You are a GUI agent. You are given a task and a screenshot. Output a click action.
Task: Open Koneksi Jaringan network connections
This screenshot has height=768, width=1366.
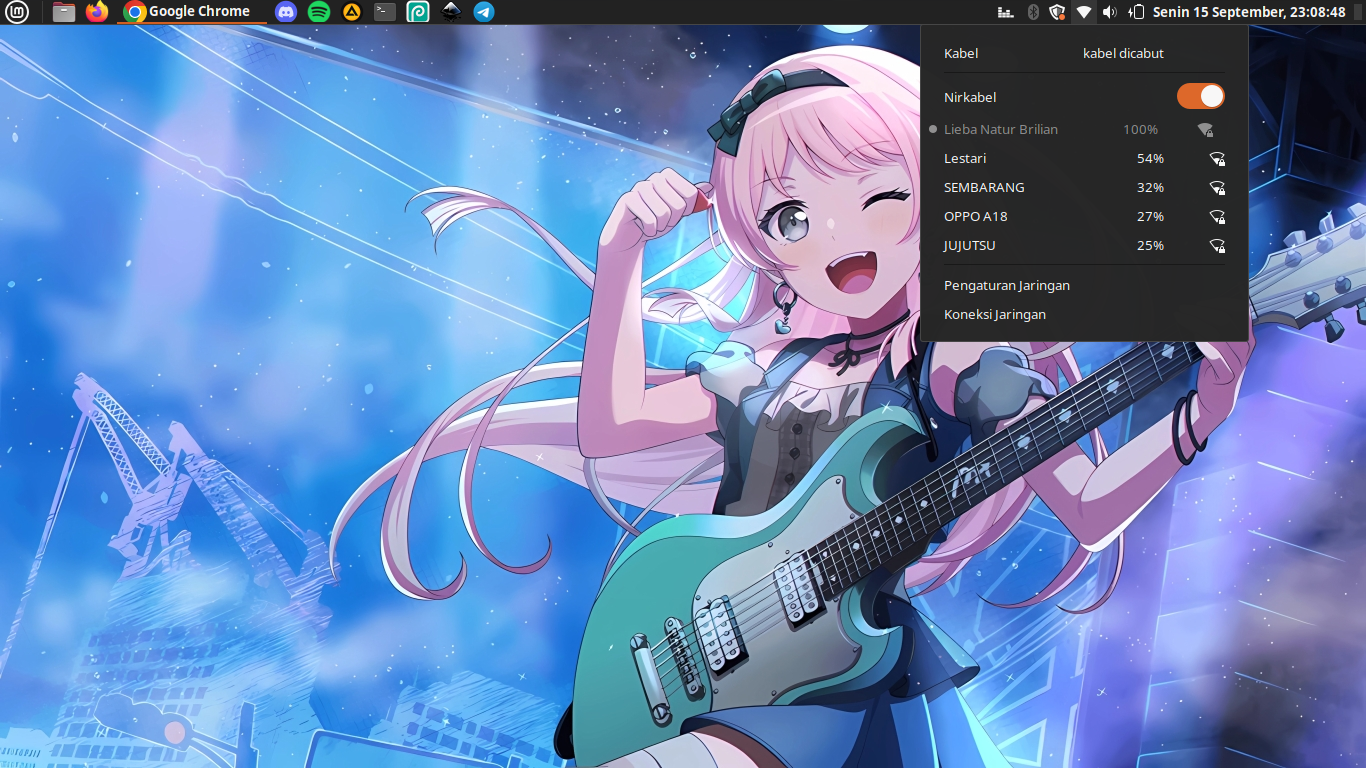click(x=1084, y=314)
